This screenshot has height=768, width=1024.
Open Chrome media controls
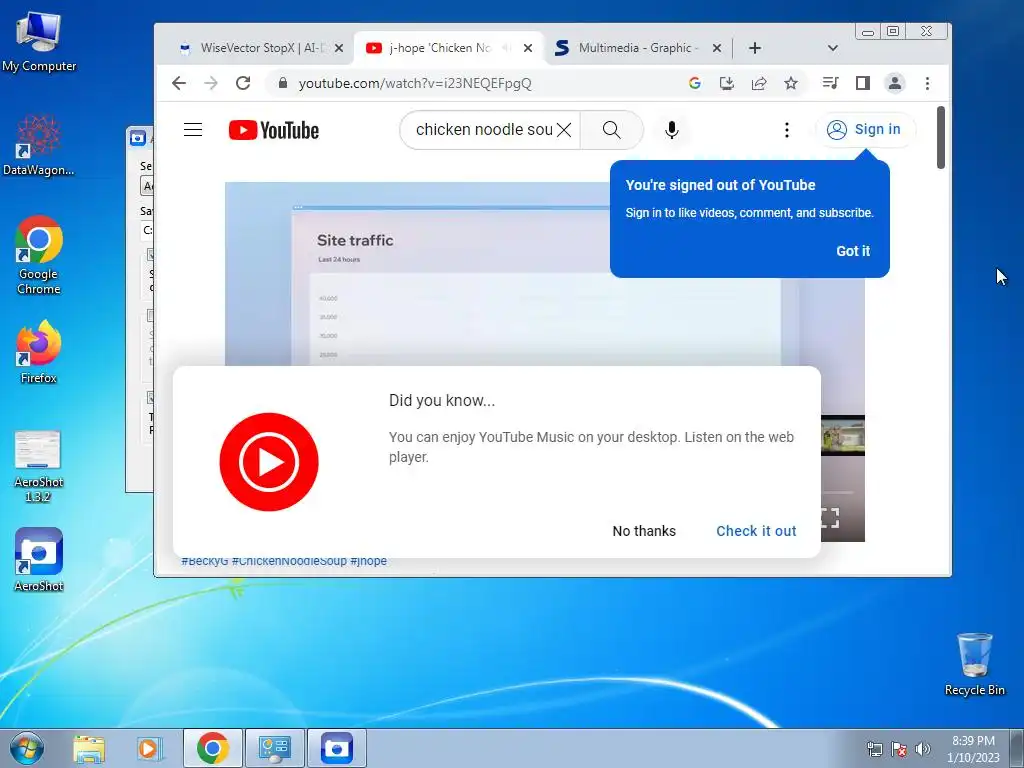point(831,83)
